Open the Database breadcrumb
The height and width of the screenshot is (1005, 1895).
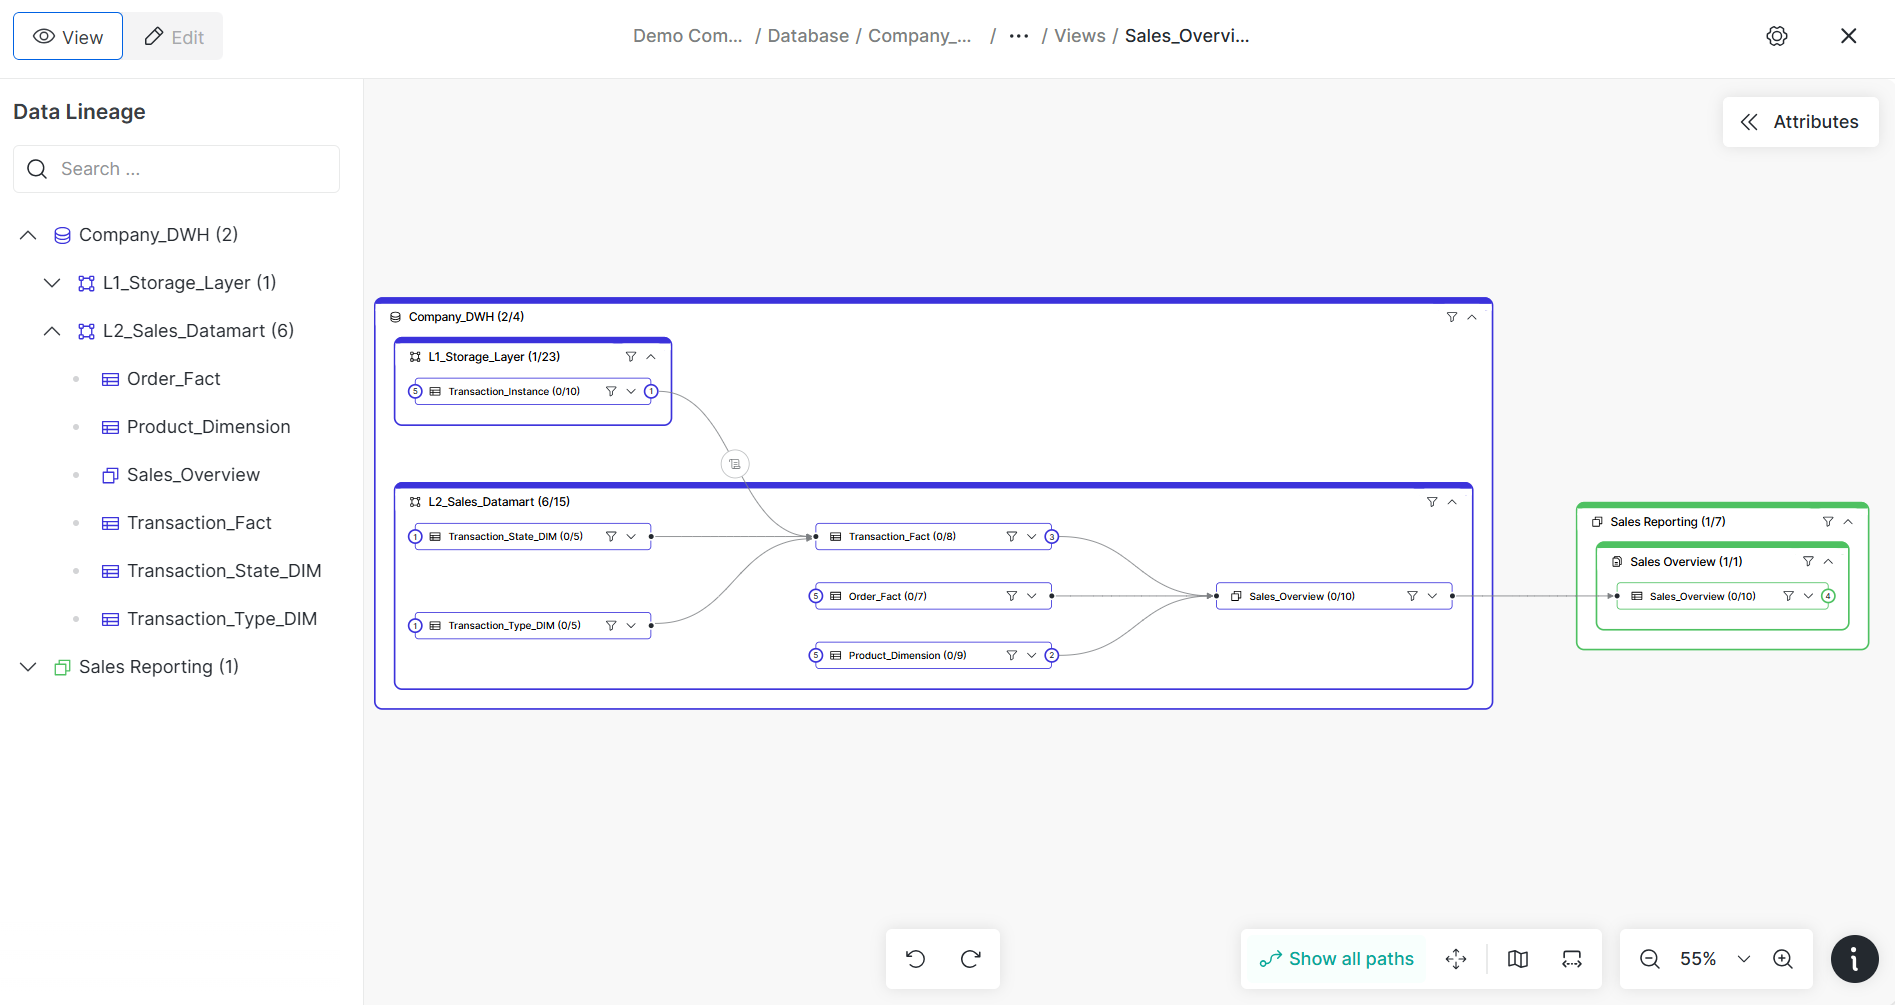click(808, 36)
